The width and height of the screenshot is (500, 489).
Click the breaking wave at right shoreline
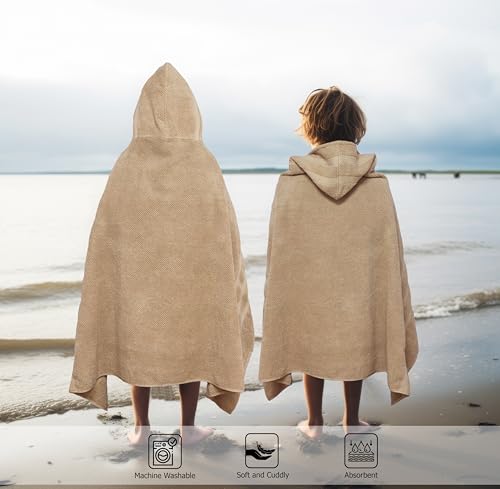(x=457, y=303)
